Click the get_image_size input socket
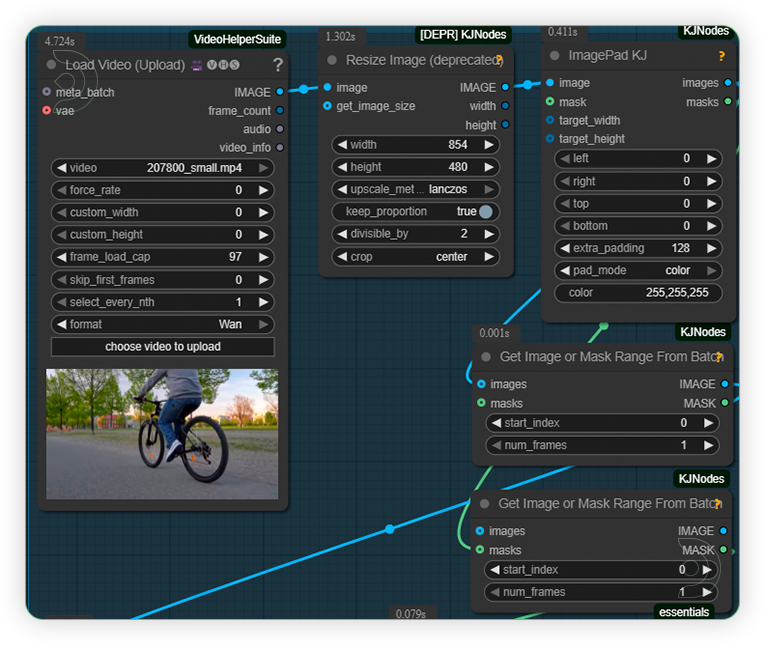 pos(327,106)
